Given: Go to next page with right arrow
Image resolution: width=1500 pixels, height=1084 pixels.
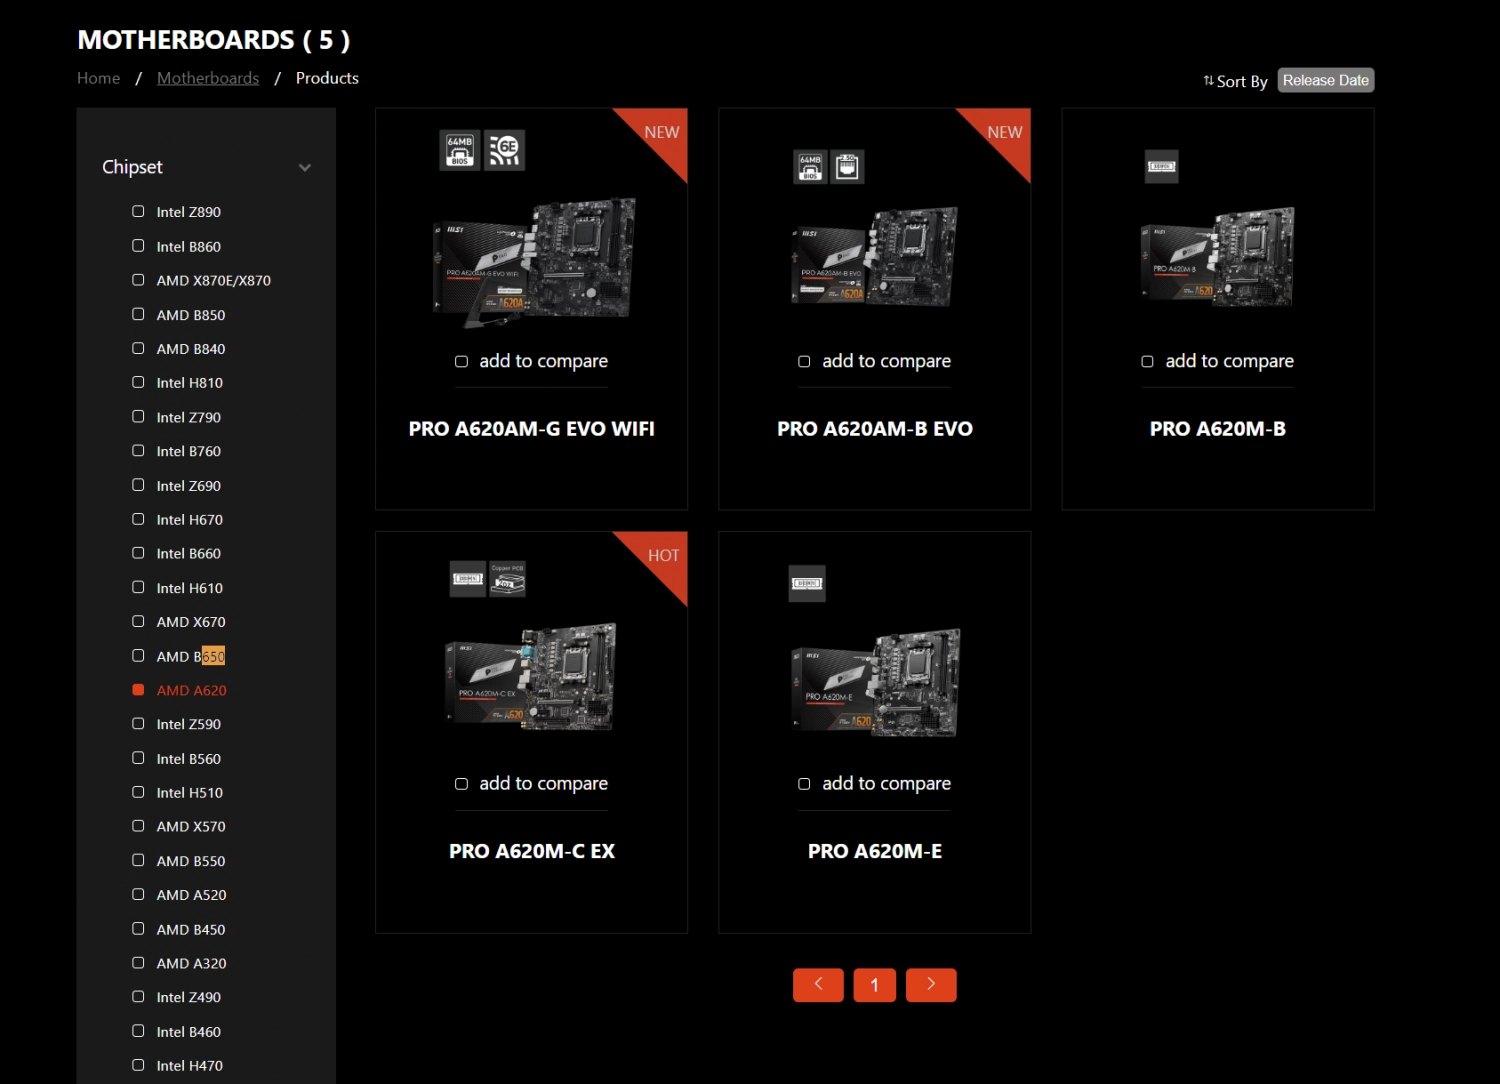Looking at the screenshot, I should coord(931,985).
